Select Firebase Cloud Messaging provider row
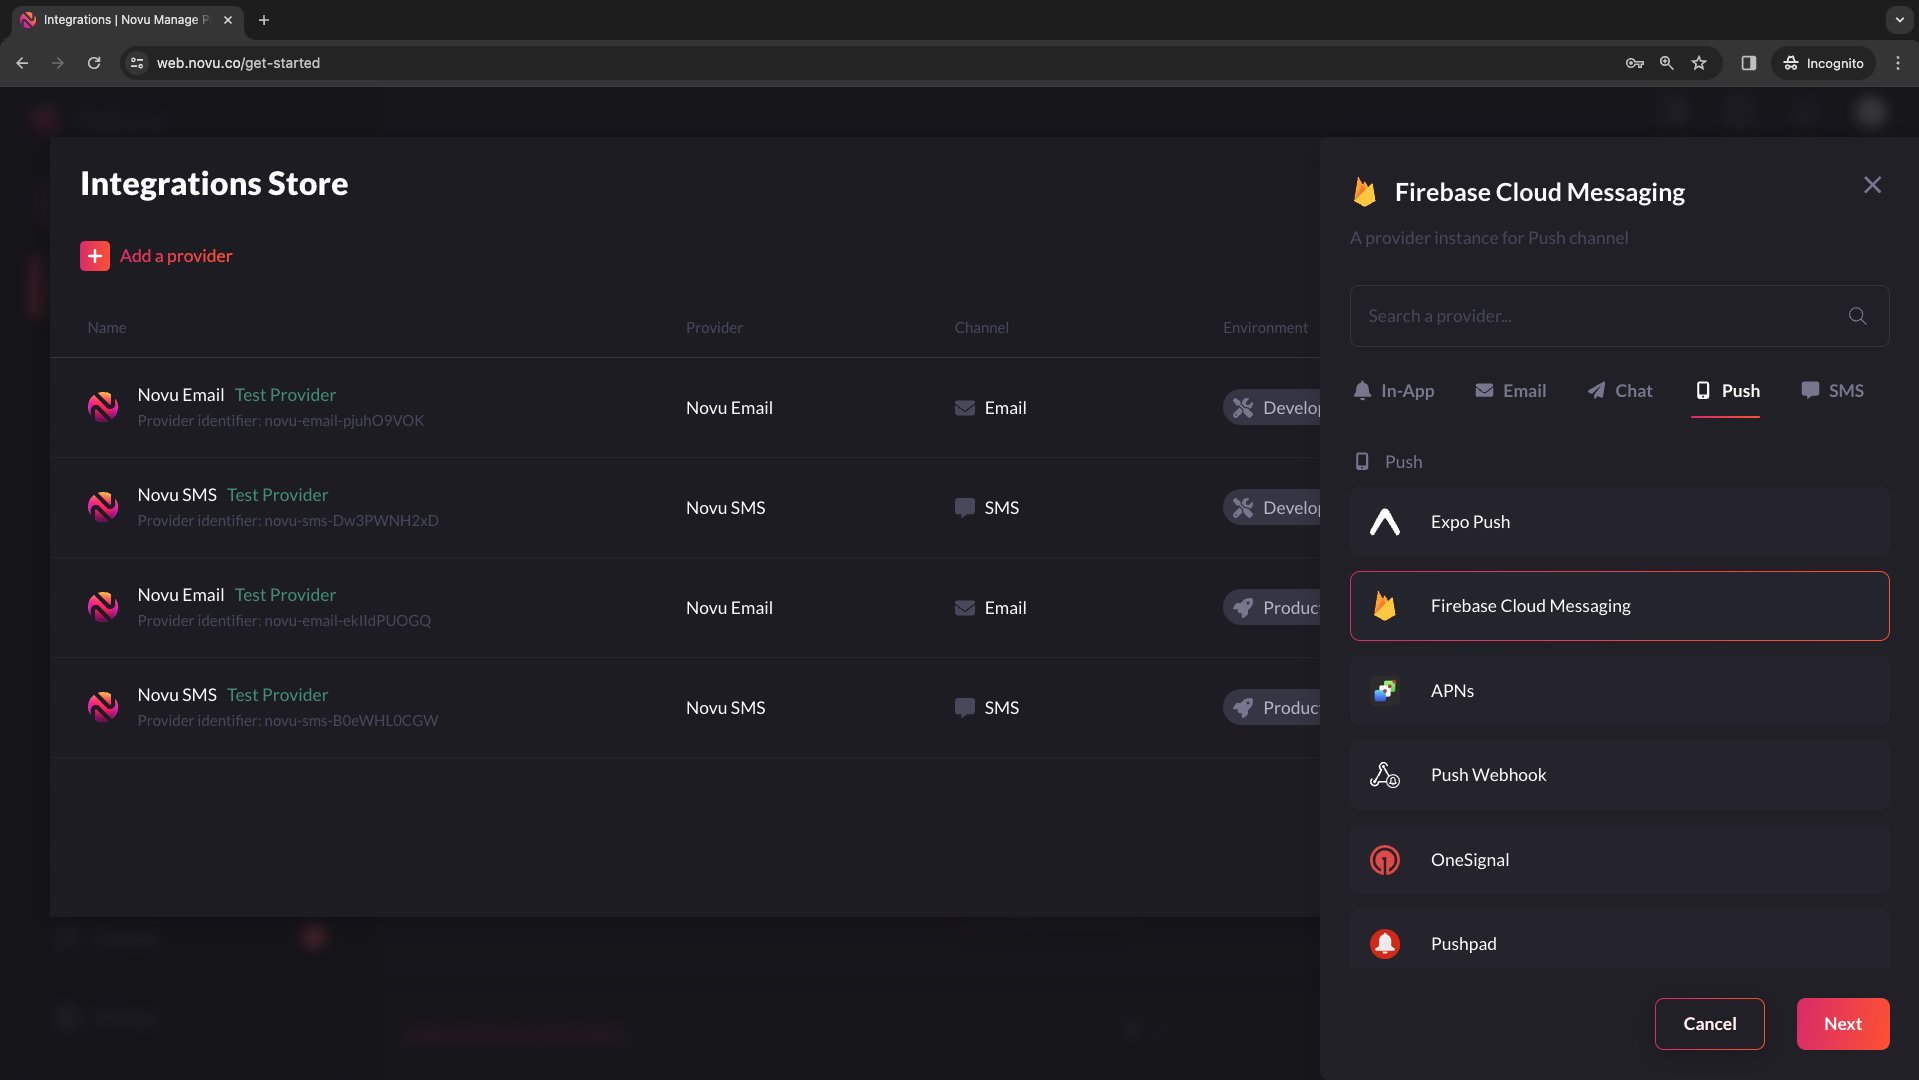The height and width of the screenshot is (1080, 1919). (1619, 606)
